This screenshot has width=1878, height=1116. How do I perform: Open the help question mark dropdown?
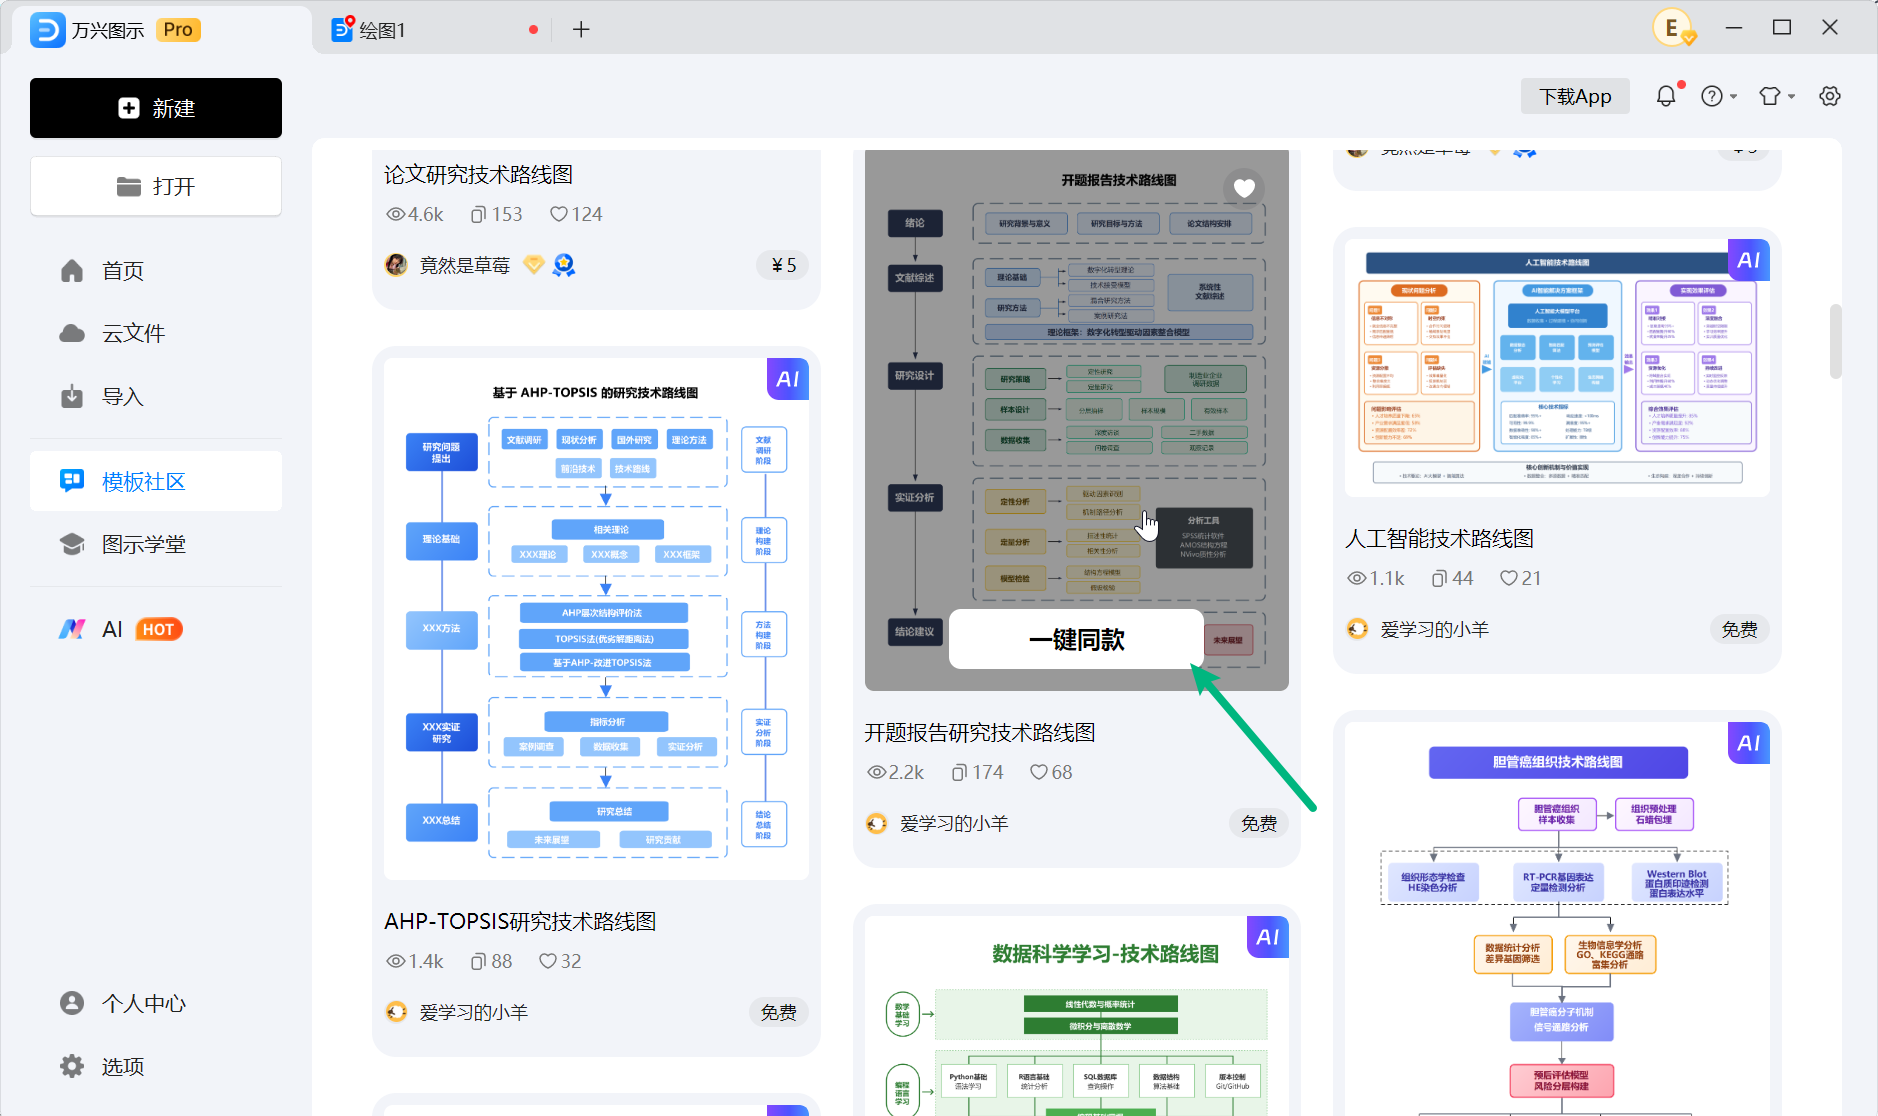1719,96
